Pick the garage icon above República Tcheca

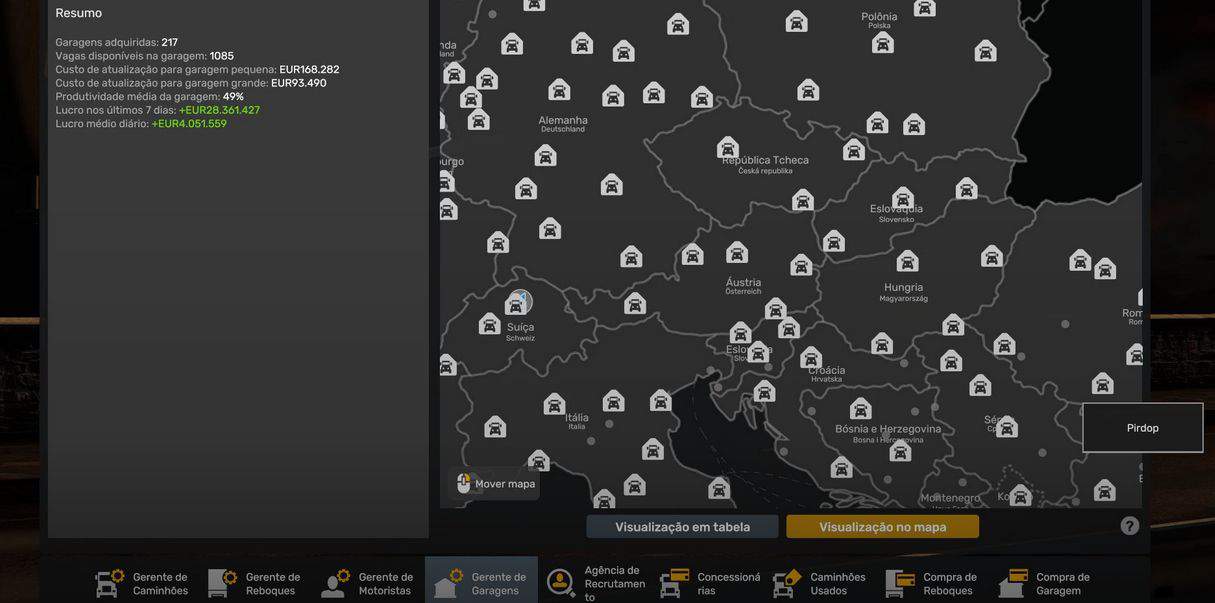(x=728, y=148)
